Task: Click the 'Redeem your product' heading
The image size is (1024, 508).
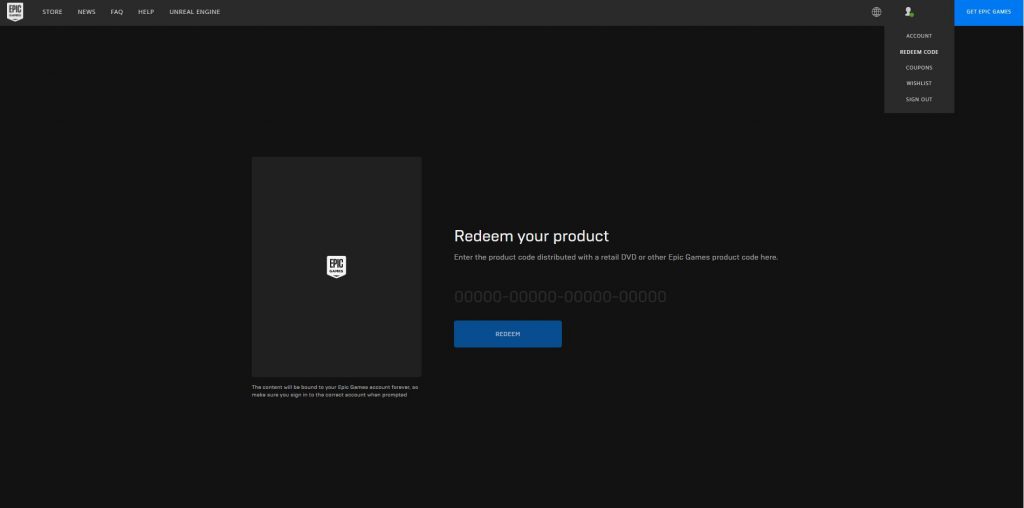Action: [x=531, y=236]
